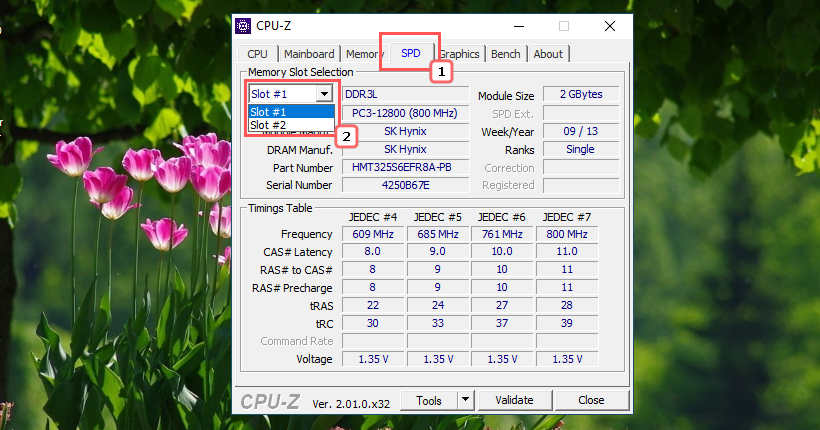The image size is (820, 430).
Task: Click the tRAS value 28
Action: pyautogui.click(x=567, y=305)
